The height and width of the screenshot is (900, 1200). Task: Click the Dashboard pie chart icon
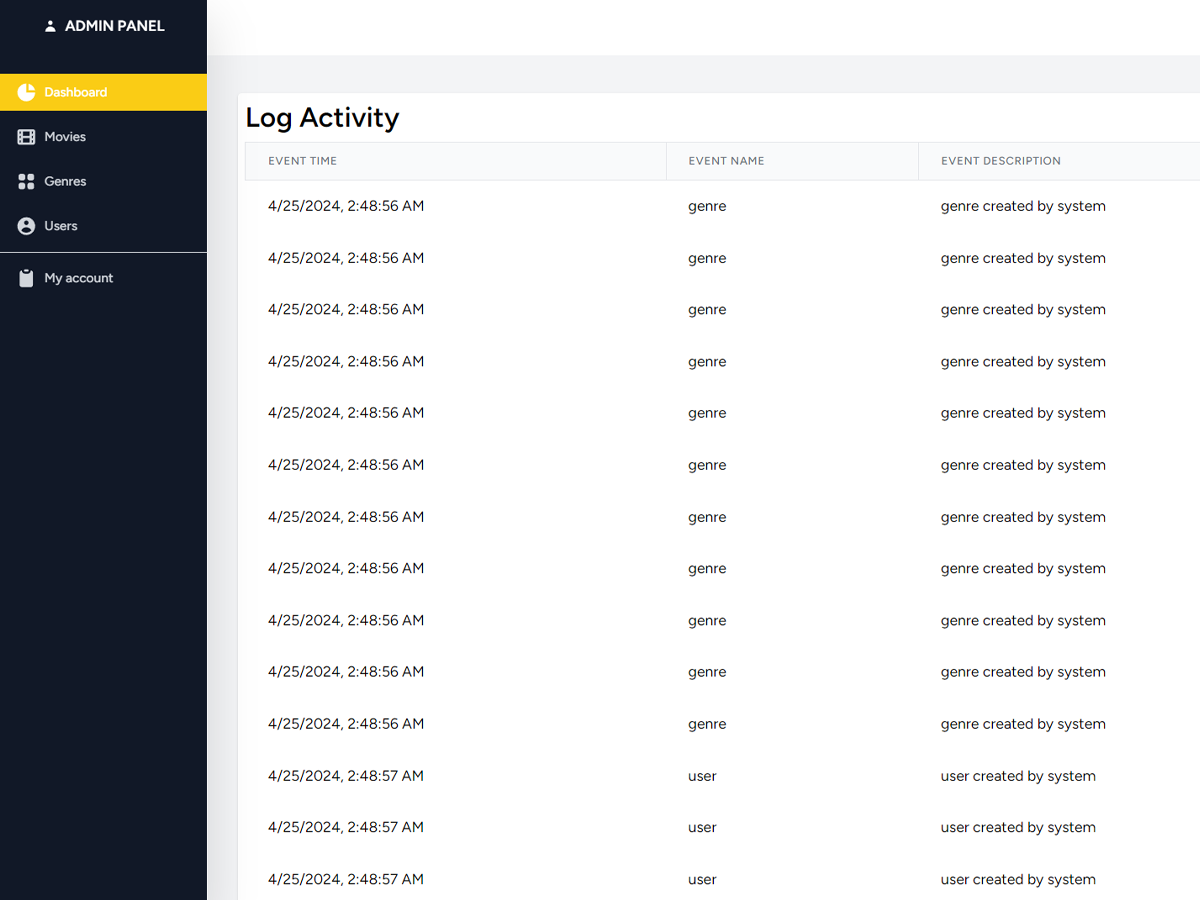[26, 92]
